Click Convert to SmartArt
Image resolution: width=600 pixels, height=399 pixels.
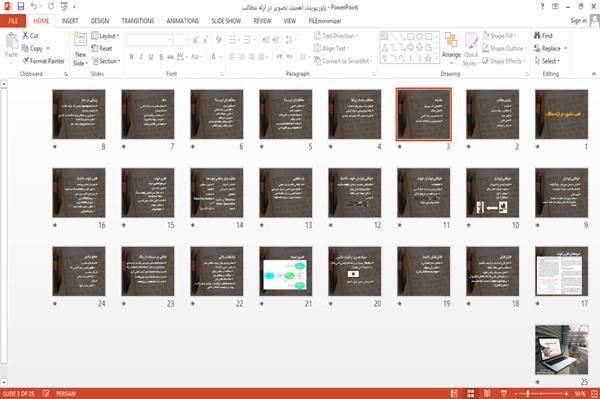tap(343, 61)
